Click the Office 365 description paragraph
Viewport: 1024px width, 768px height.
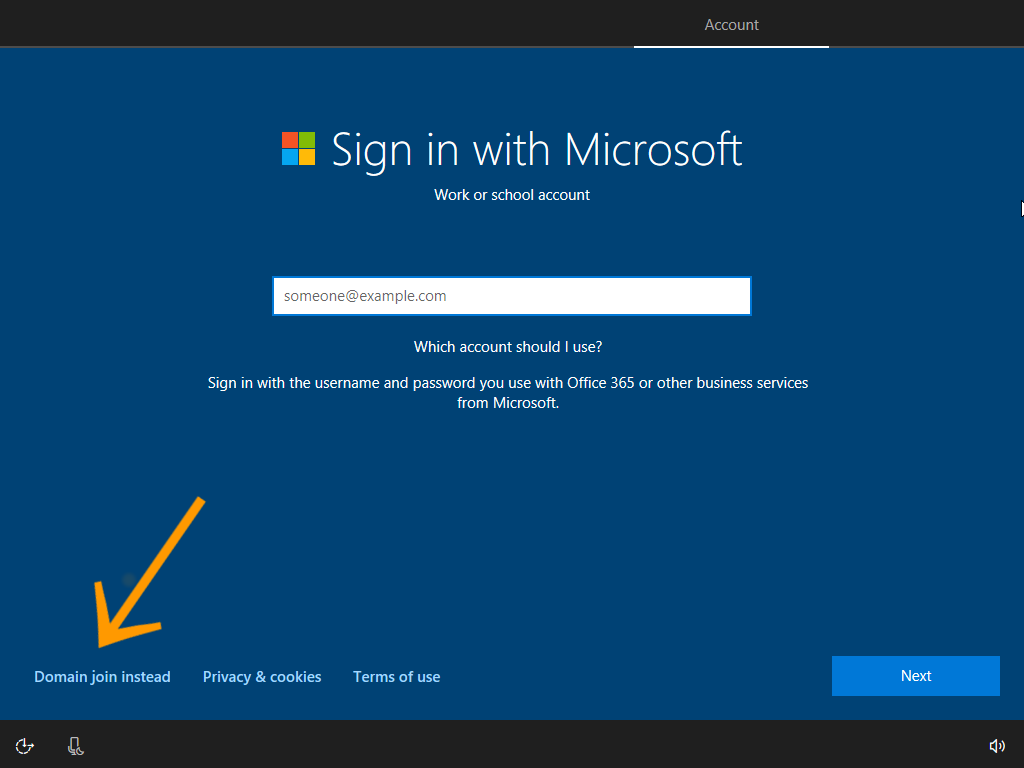coord(508,392)
